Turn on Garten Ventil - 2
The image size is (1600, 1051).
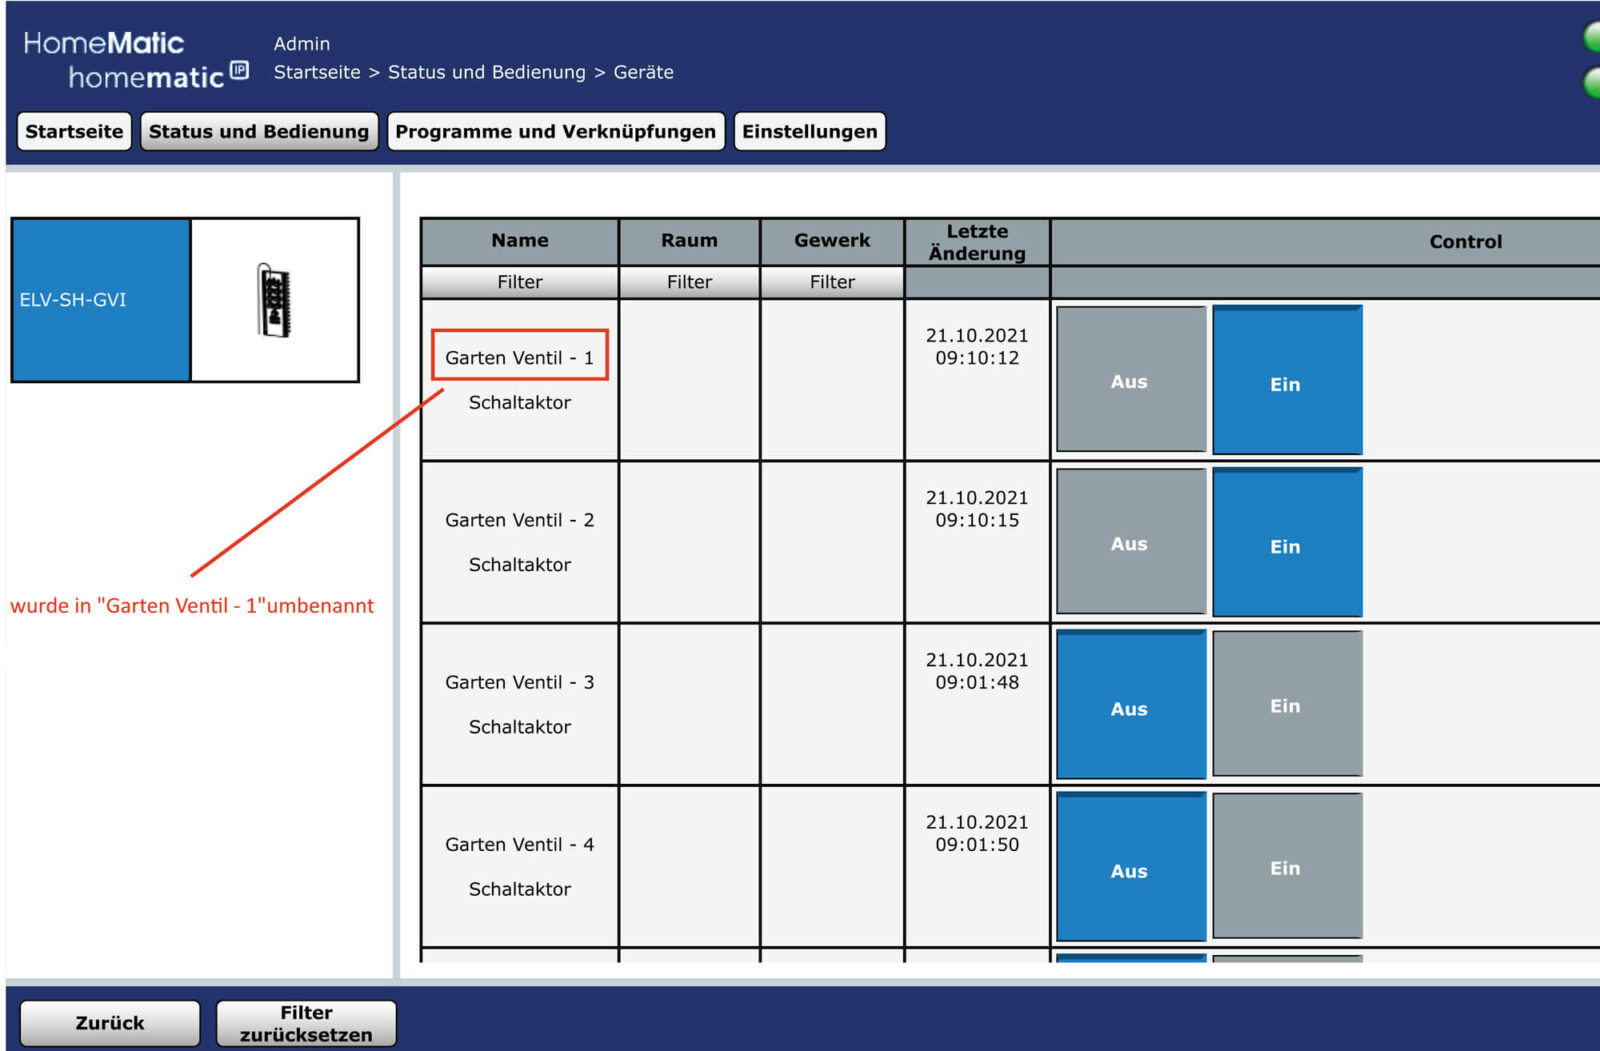click(x=1286, y=543)
